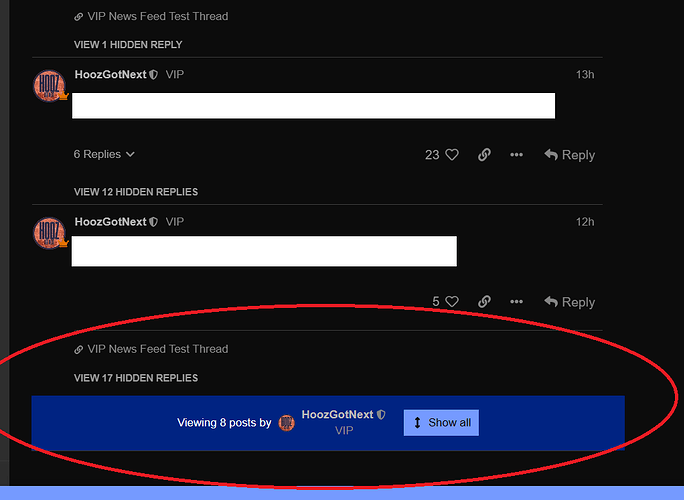Image resolution: width=684 pixels, height=500 pixels.
Task: Expand View 1 Hidden Reply
Action: pyautogui.click(x=128, y=45)
